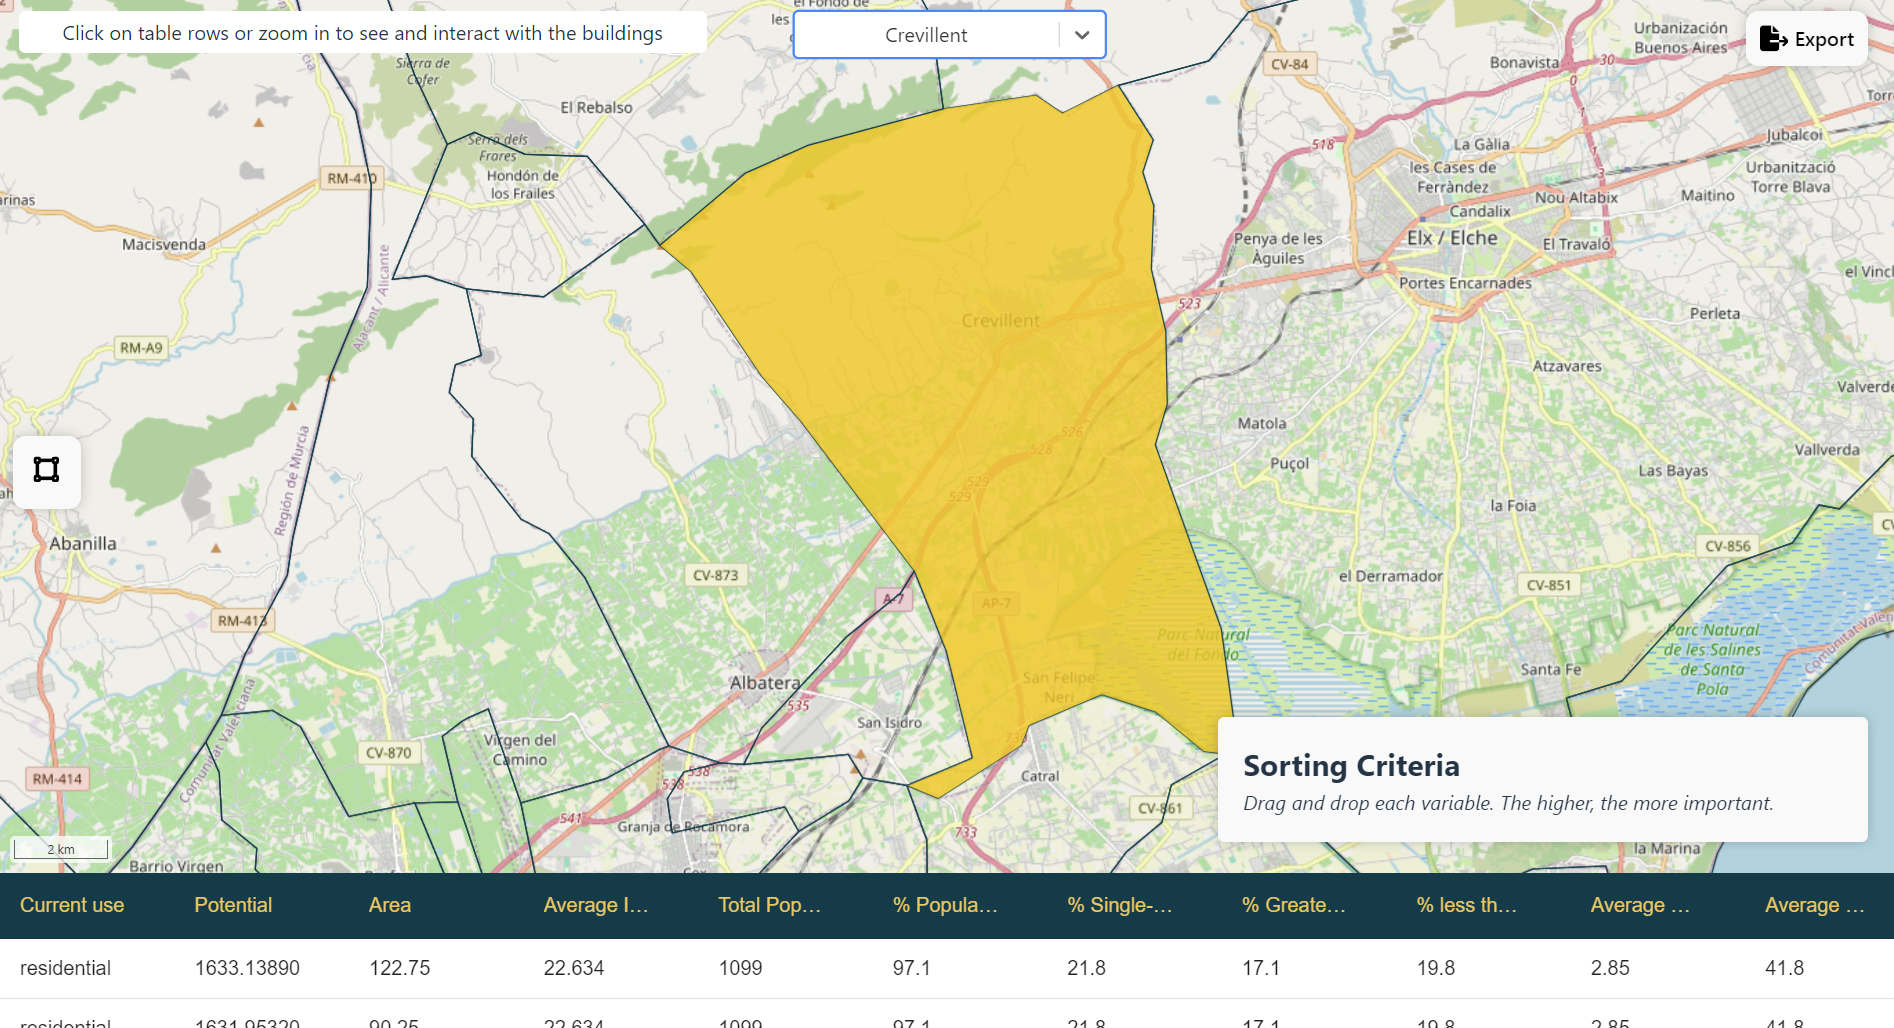This screenshot has width=1894, height=1028.
Task: Click the first row's 19.8 cell
Action: point(1436,968)
